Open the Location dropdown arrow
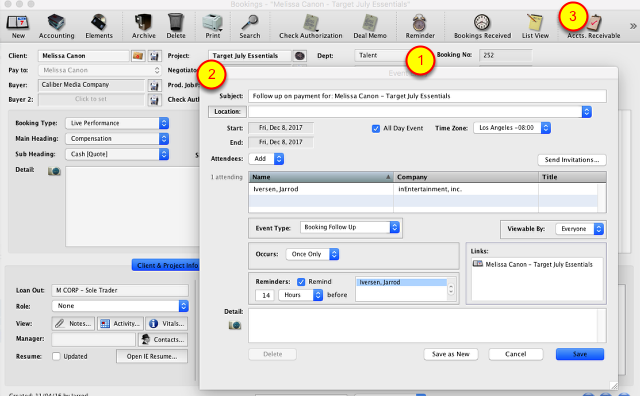 (587, 111)
